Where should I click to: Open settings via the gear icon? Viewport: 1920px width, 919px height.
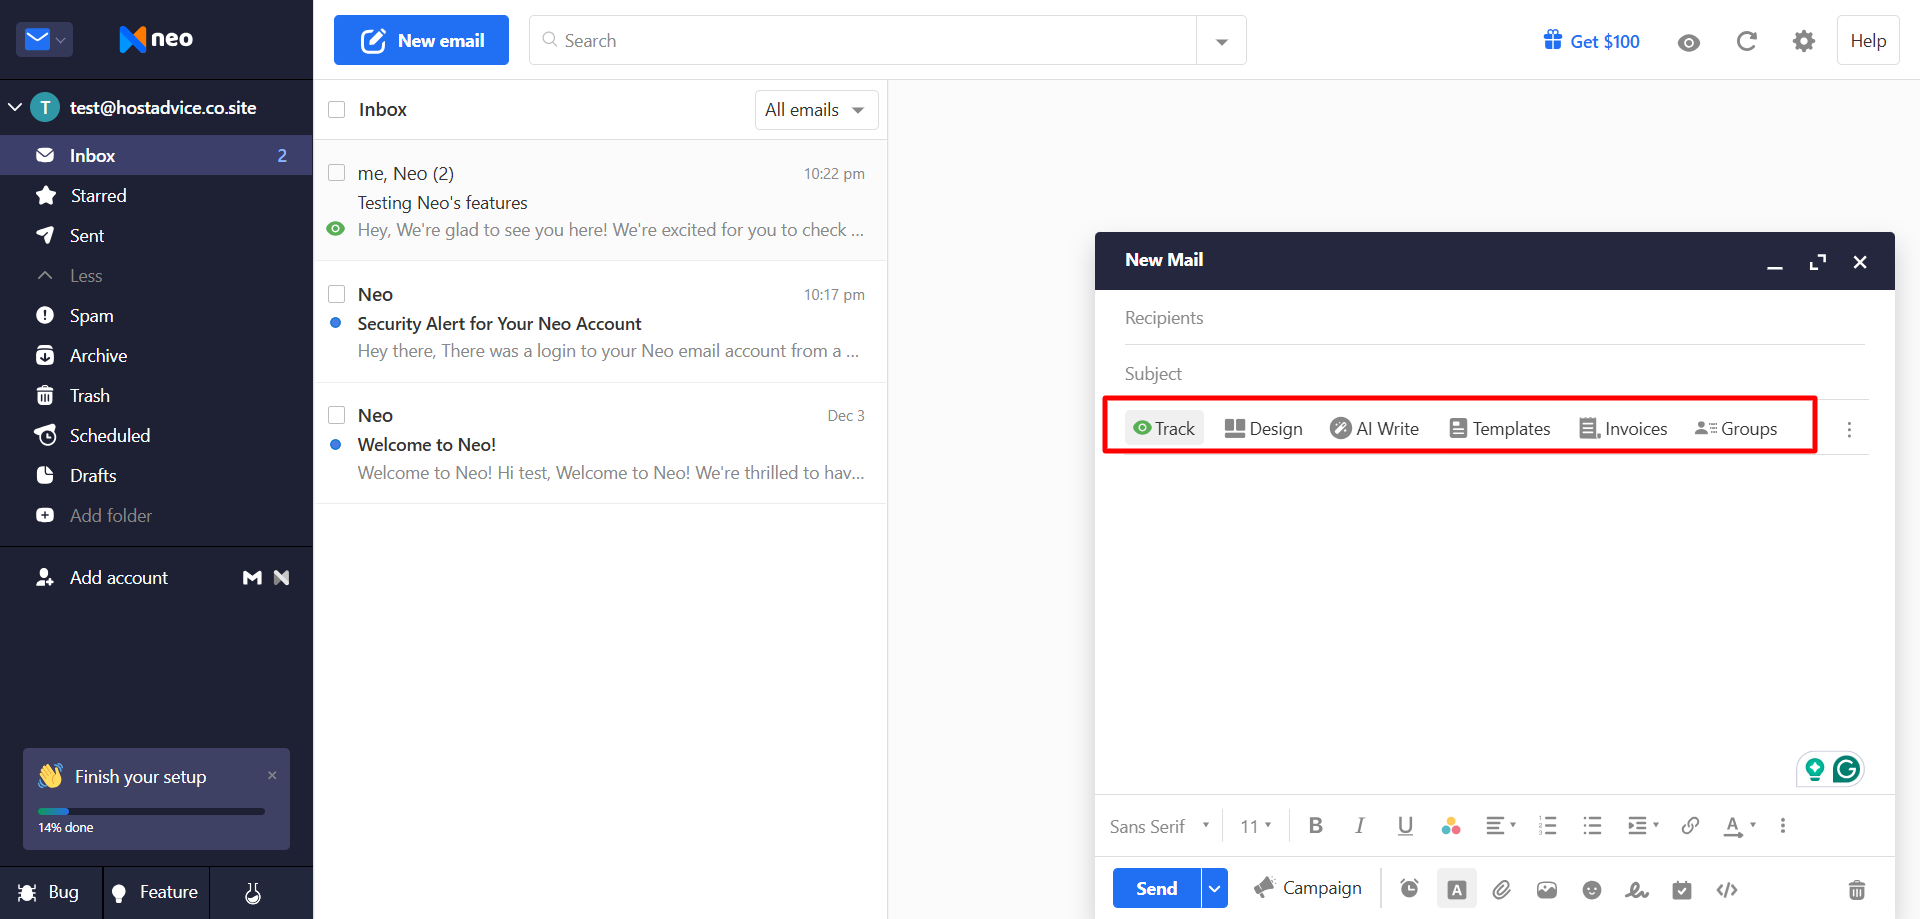click(1803, 41)
